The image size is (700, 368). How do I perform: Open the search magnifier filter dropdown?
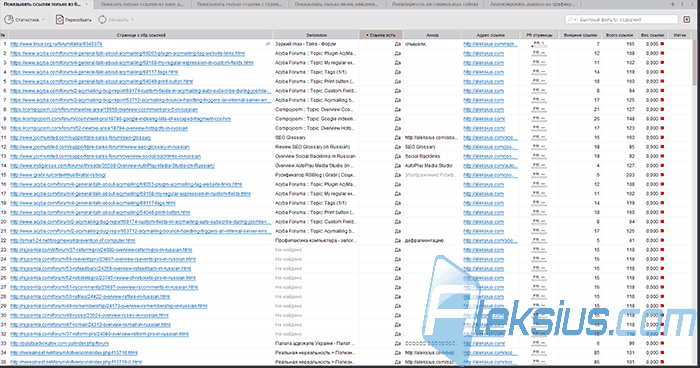tap(571, 19)
